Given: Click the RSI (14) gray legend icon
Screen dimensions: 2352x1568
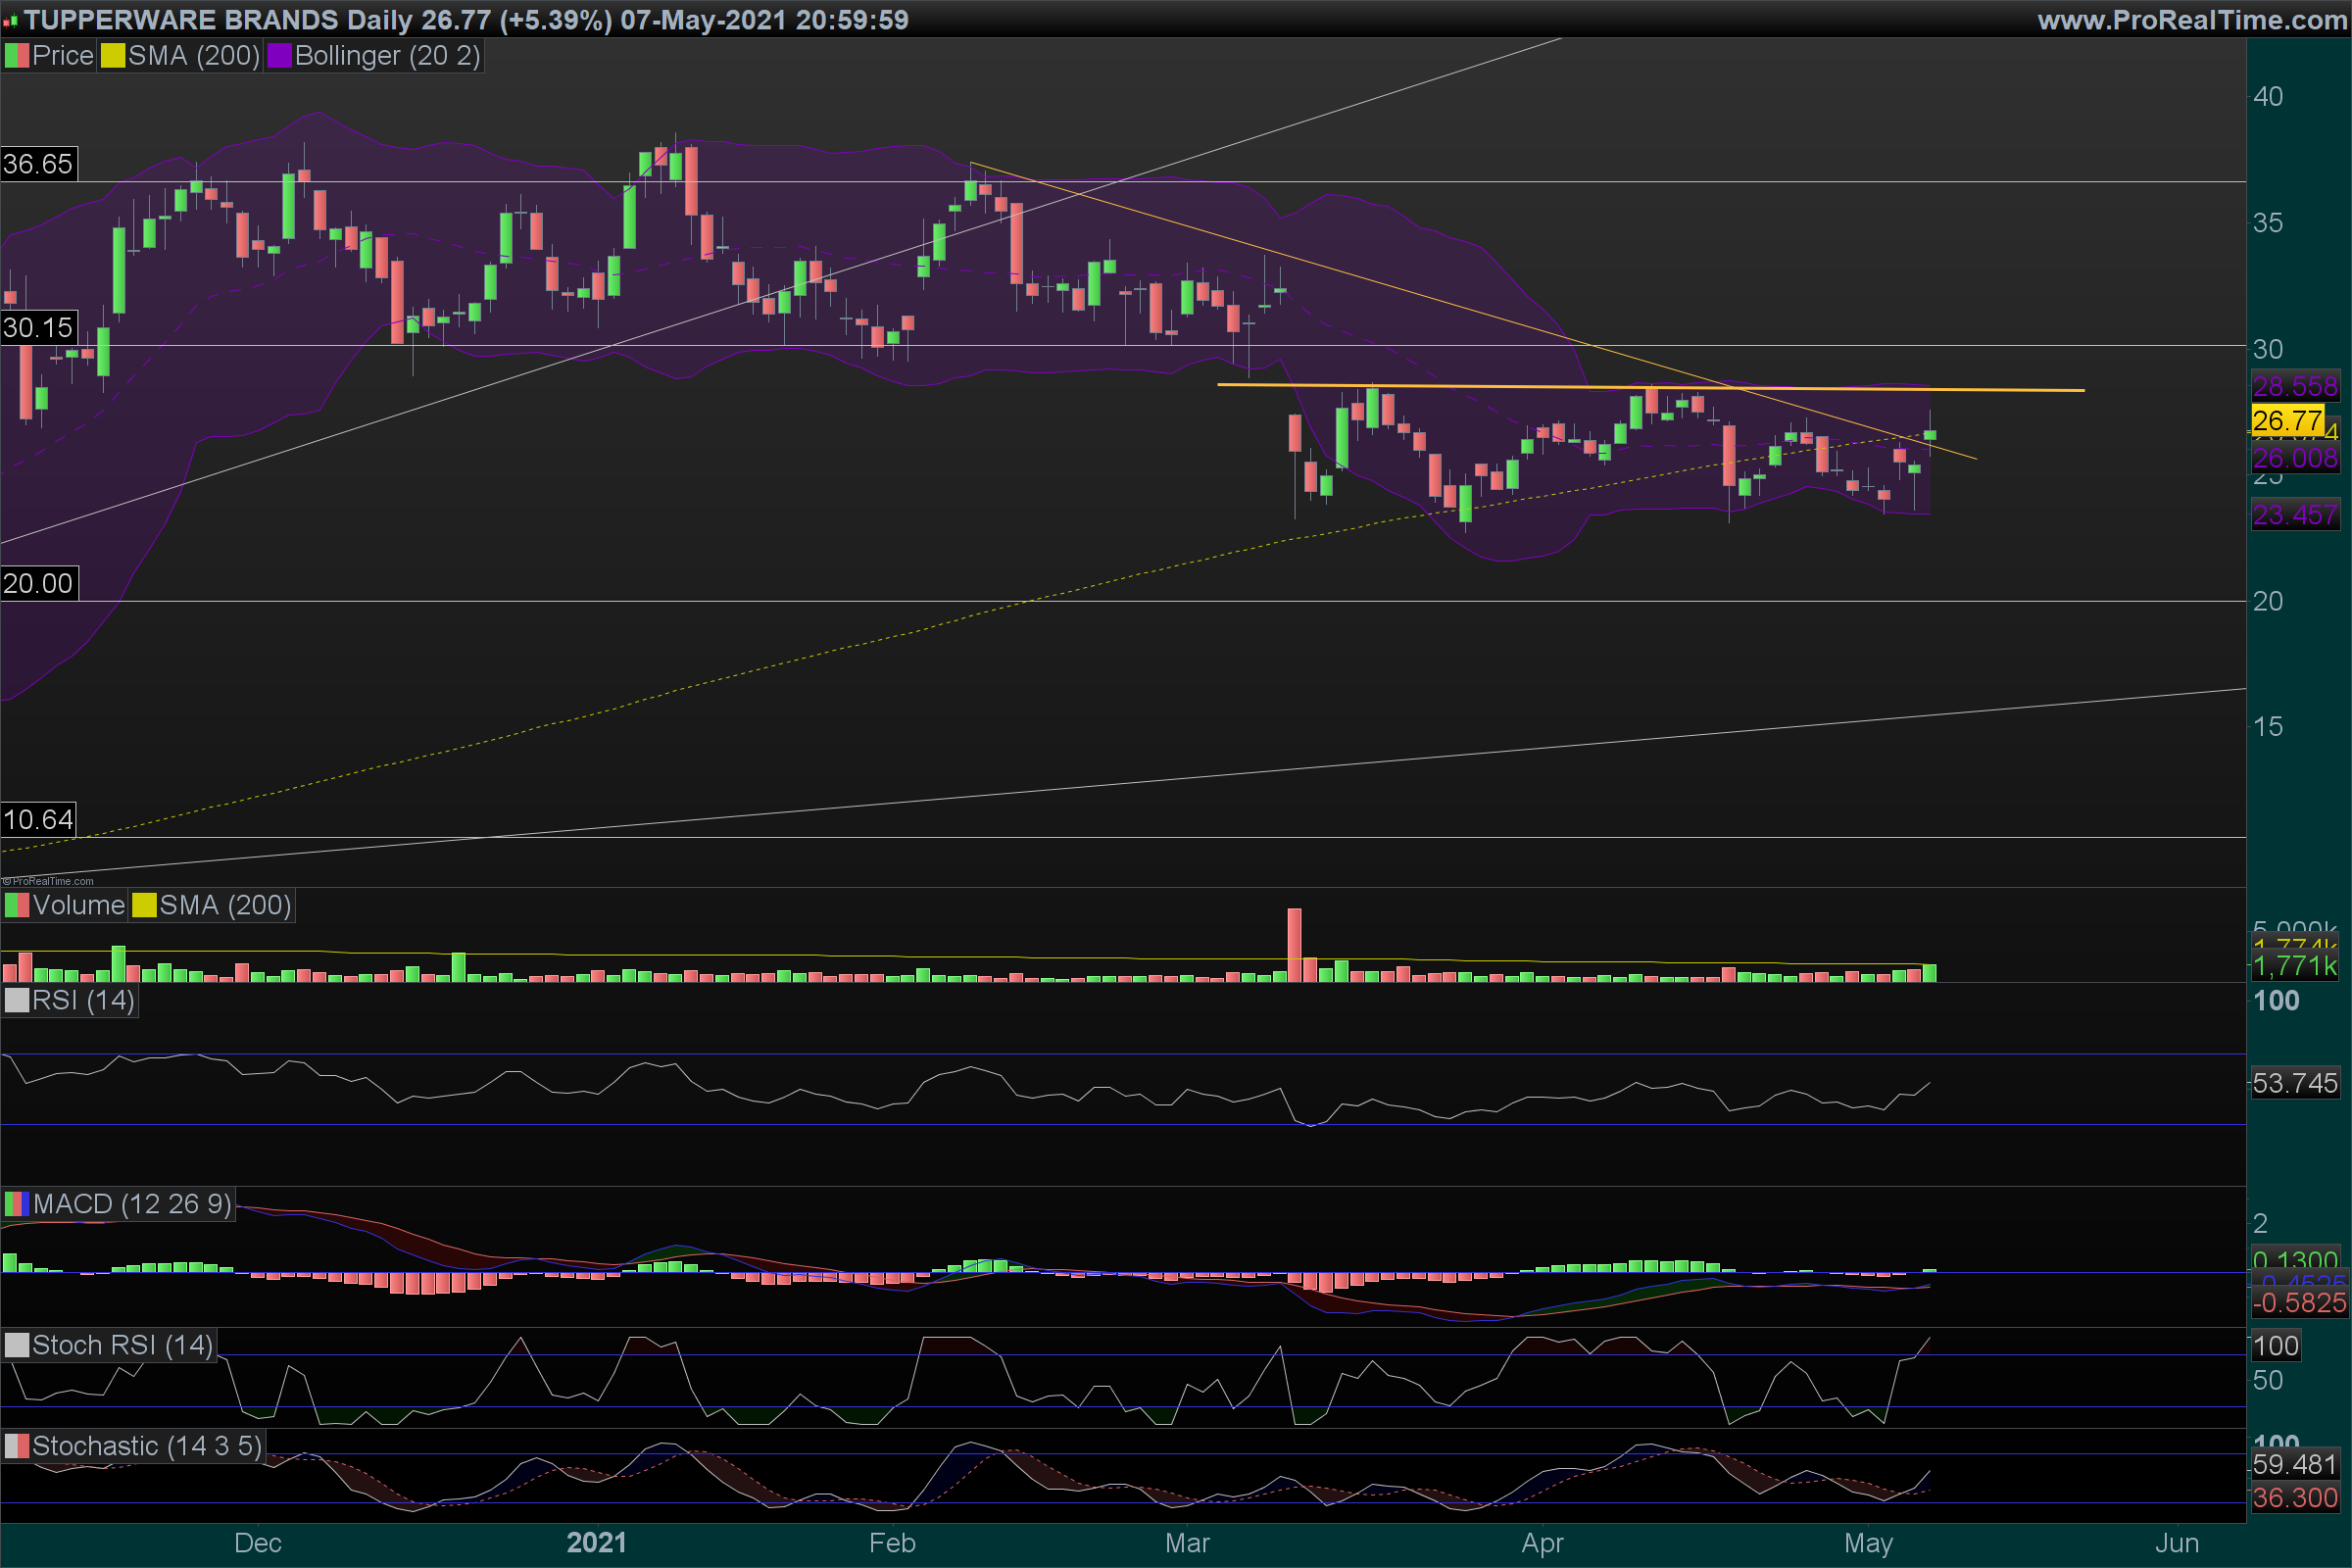Looking at the screenshot, I should click(x=17, y=1001).
